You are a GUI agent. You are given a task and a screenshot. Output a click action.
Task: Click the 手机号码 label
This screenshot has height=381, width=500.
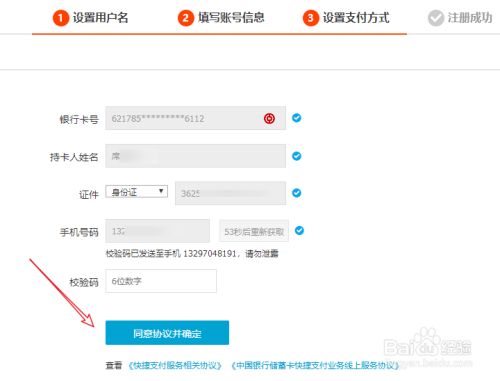(x=79, y=232)
